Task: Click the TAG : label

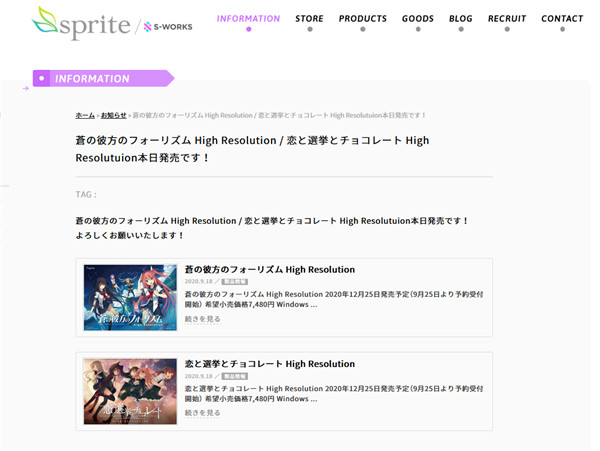Action: [86, 194]
